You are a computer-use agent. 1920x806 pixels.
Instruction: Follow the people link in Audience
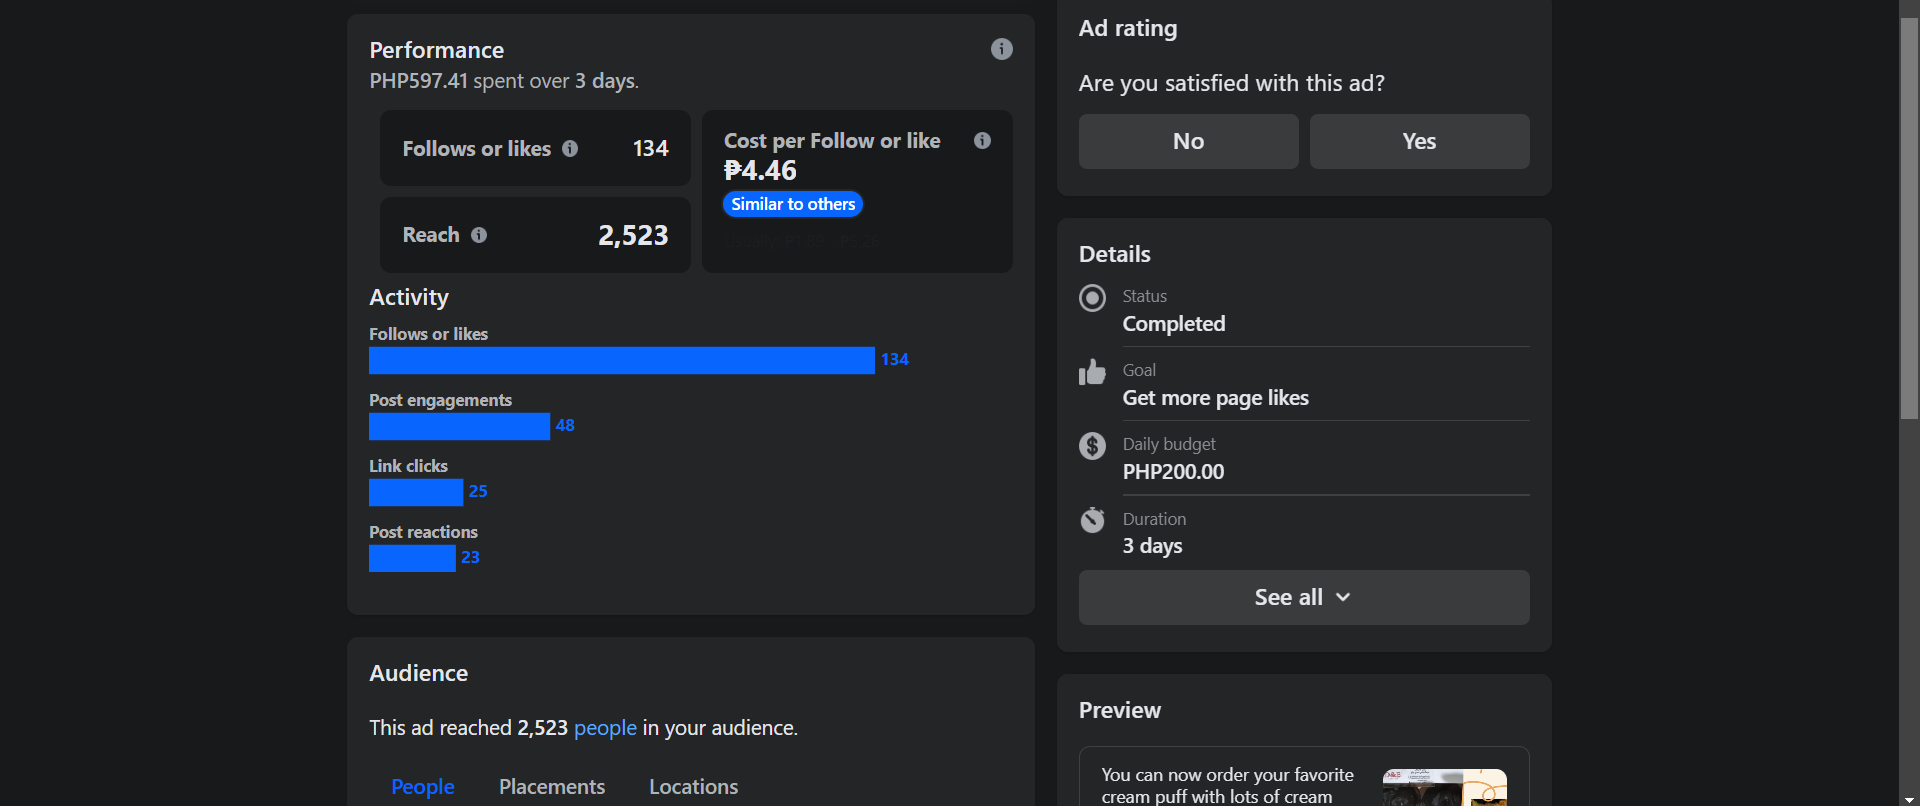point(605,728)
